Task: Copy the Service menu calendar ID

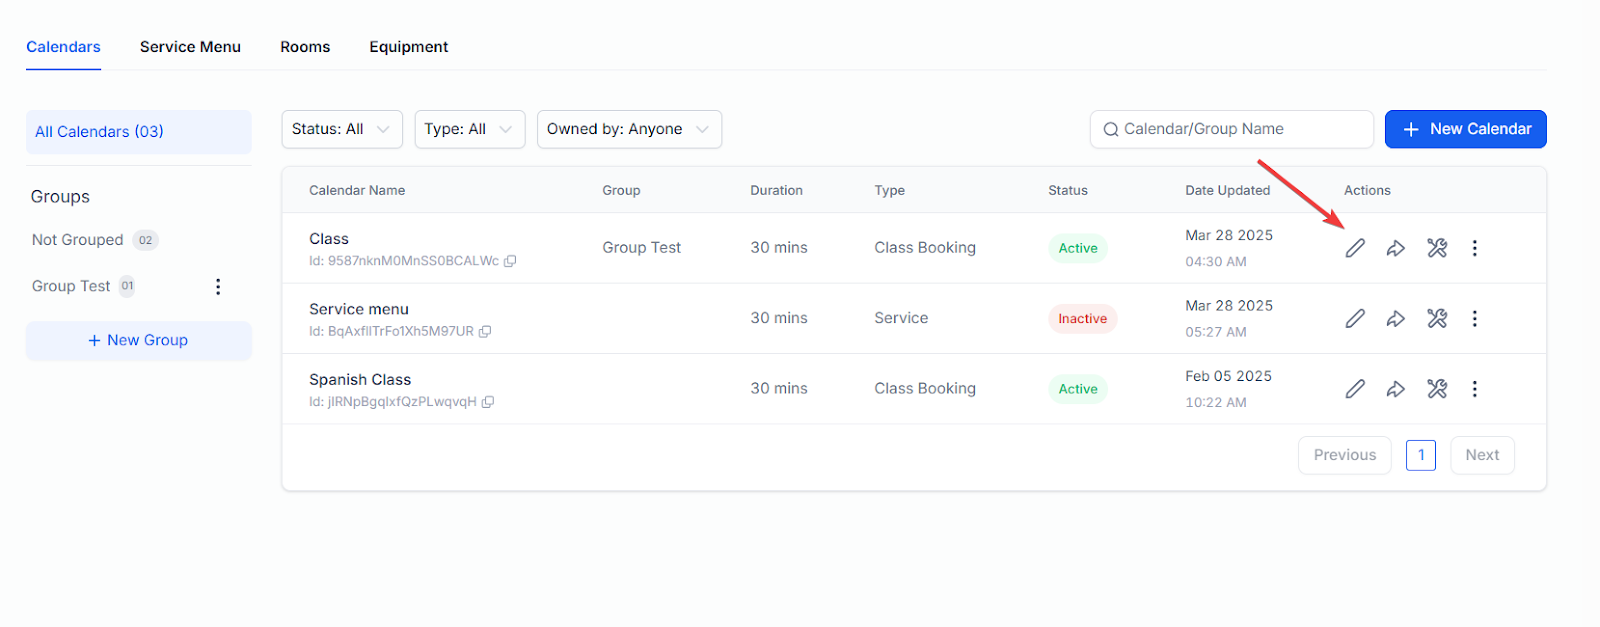Action: coord(485,331)
